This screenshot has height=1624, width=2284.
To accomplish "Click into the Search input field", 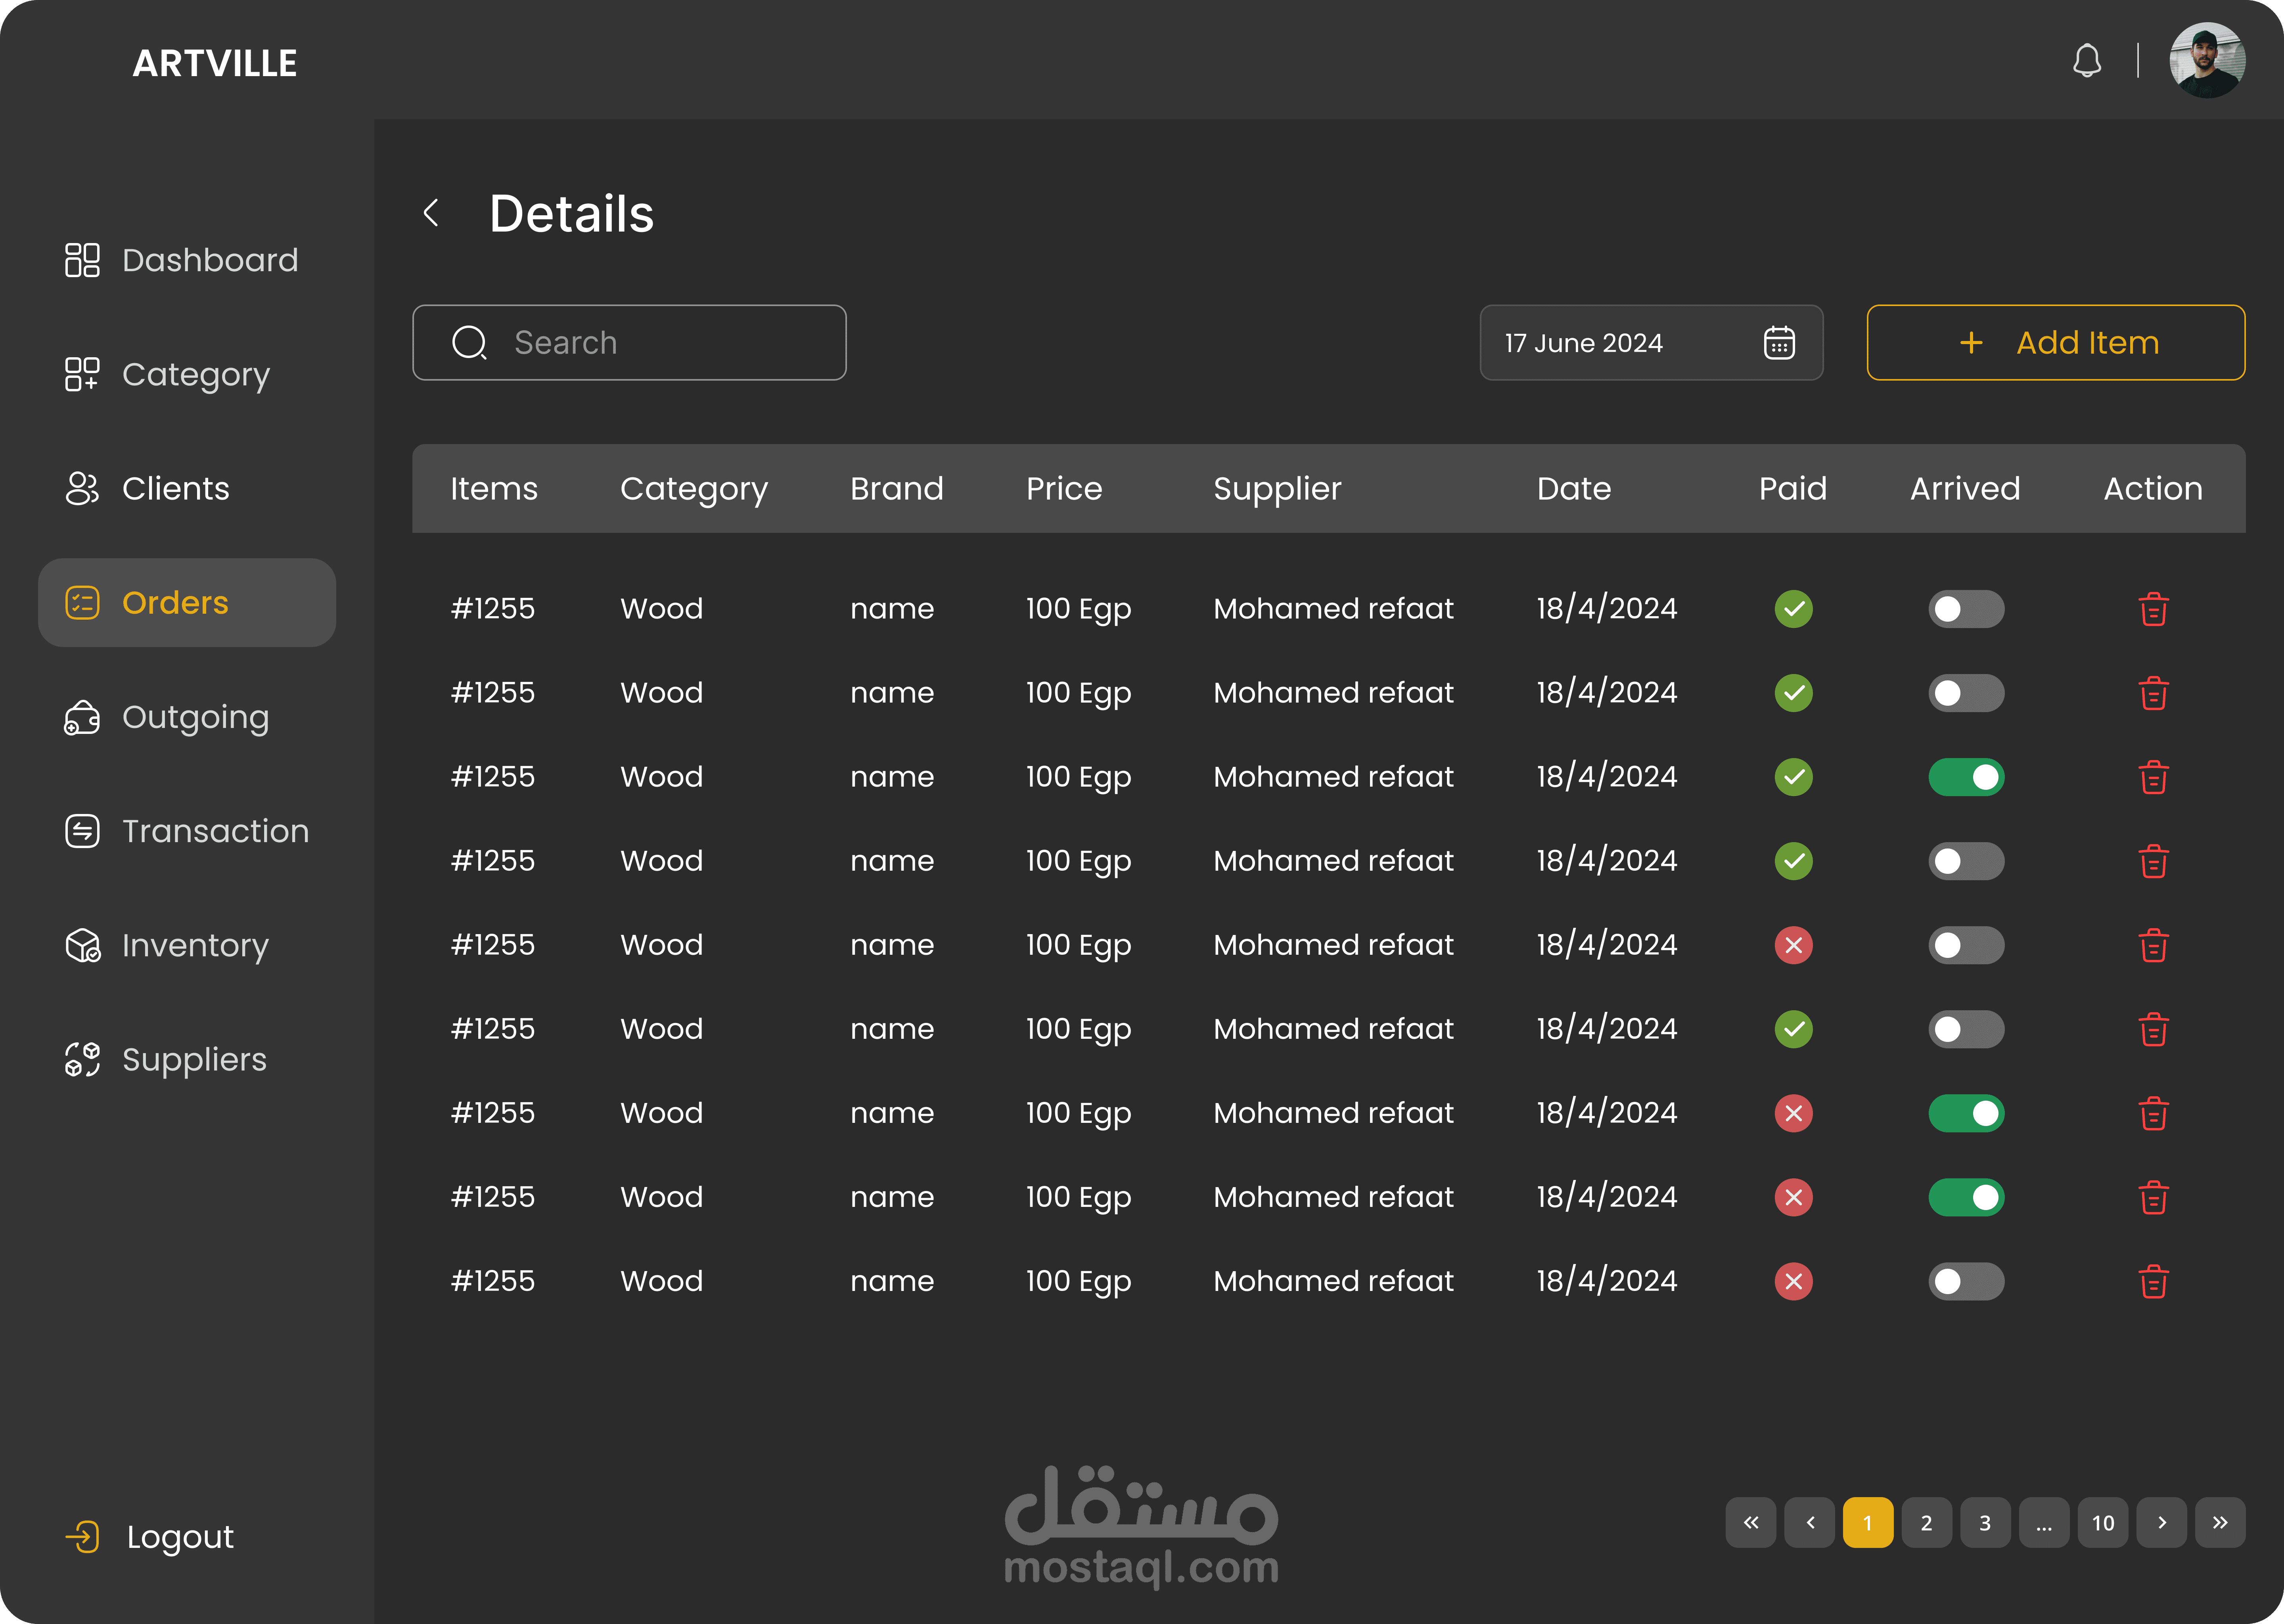I will point(660,343).
